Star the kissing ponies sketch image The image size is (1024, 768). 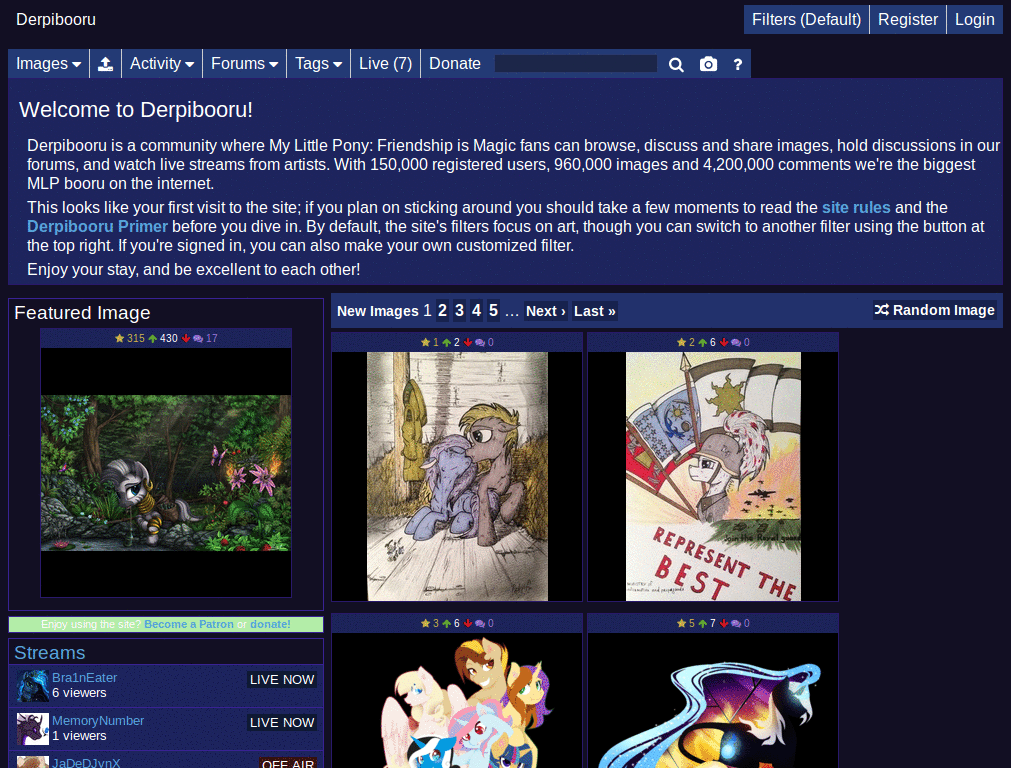(430, 342)
